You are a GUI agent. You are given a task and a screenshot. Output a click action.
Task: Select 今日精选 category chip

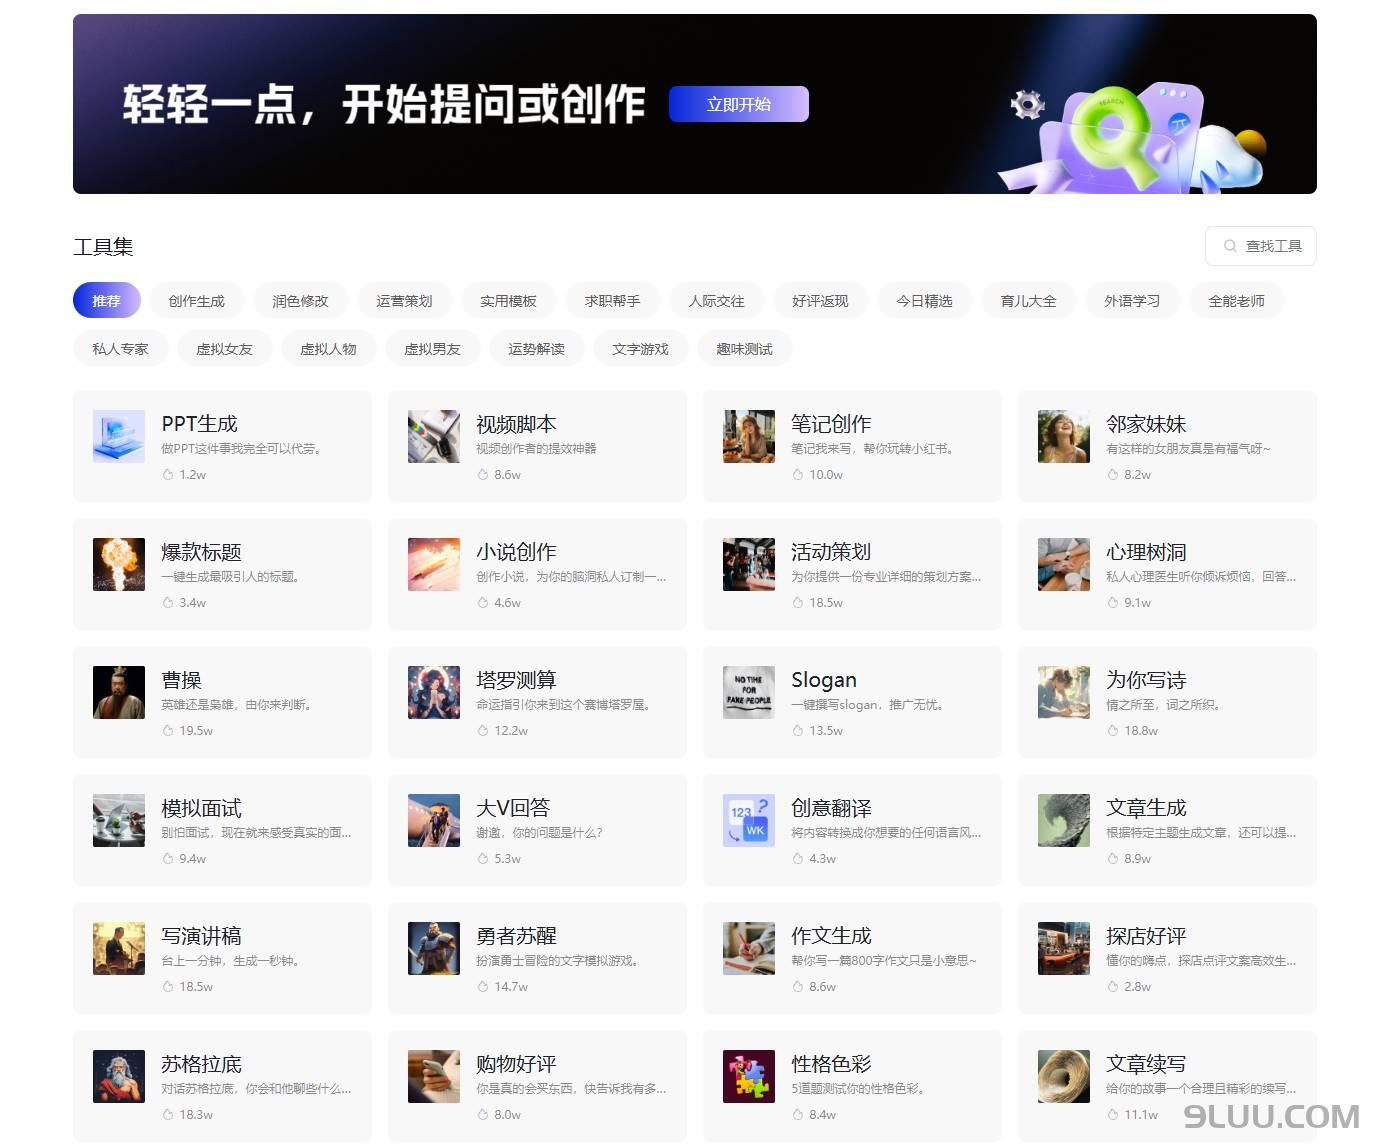pyautogui.click(x=924, y=301)
